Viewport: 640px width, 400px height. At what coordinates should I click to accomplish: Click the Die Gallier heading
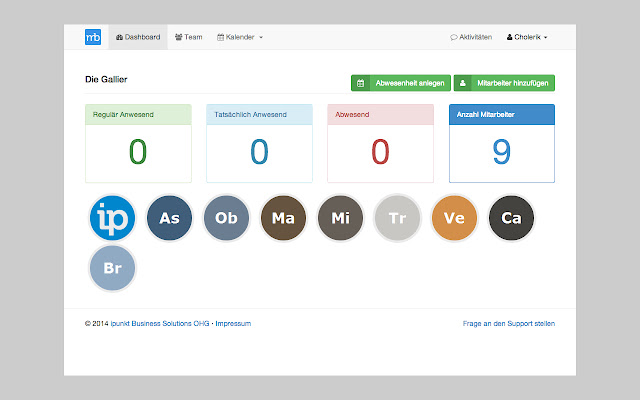(x=106, y=80)
